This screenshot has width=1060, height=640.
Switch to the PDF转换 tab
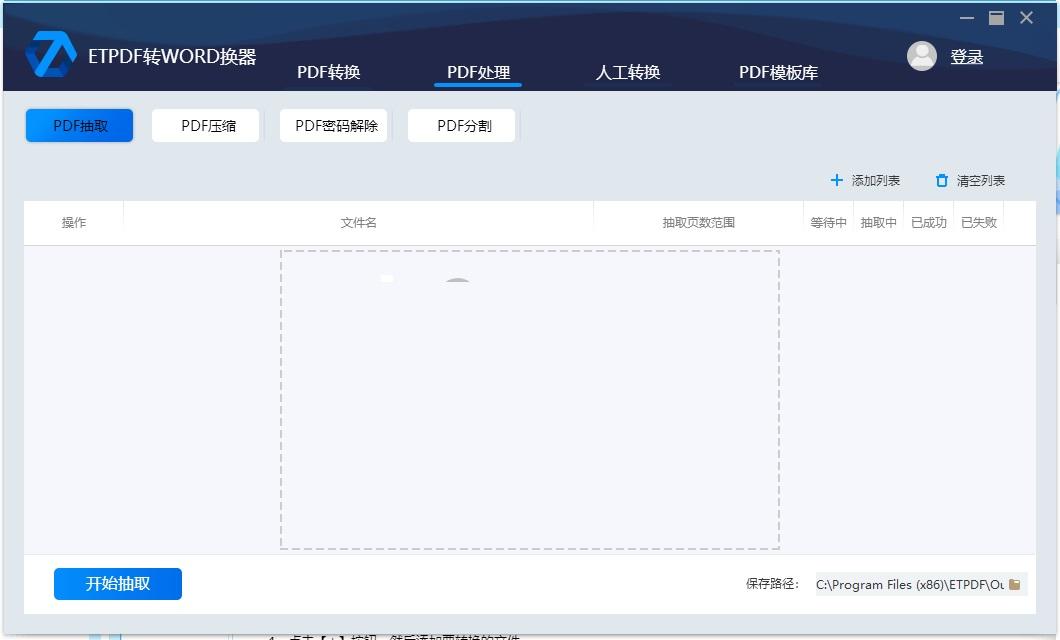[x=328, y=72]
